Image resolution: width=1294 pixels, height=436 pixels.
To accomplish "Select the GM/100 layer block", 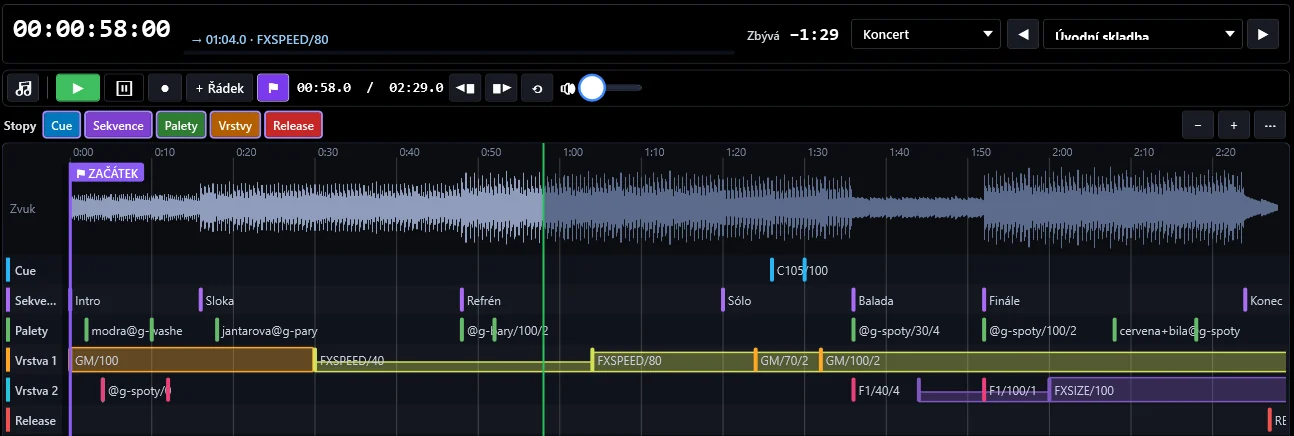I will pos(192,360).
